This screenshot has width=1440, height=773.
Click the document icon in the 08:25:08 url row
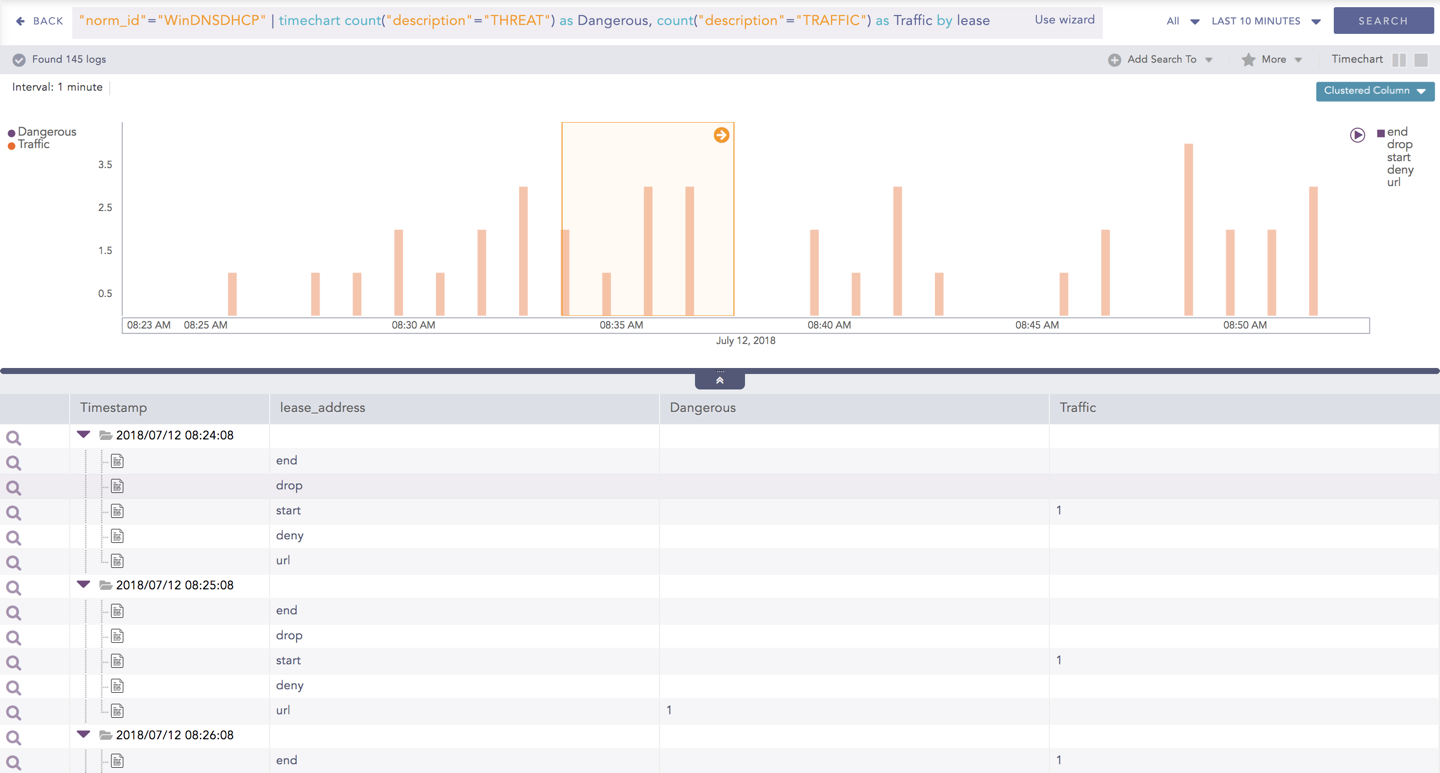[117, 711]
